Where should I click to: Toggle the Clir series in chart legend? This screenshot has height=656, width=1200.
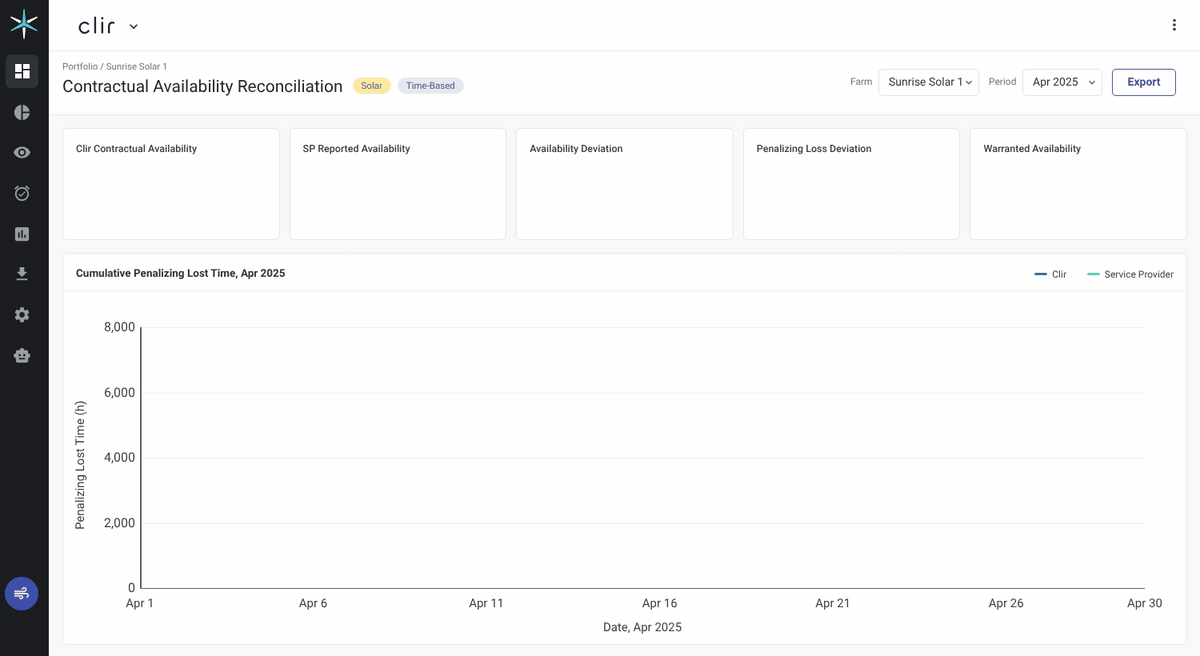[1051, 274]
